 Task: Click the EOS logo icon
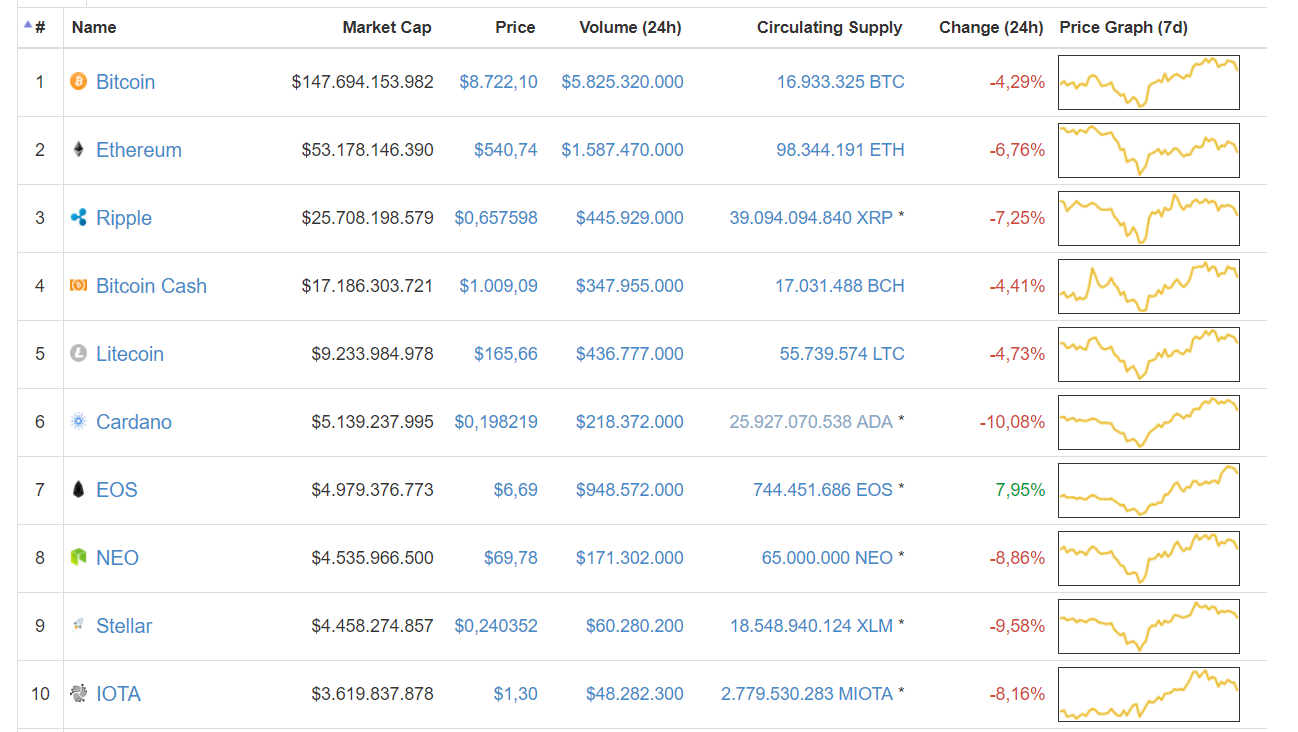click(79, 489)
